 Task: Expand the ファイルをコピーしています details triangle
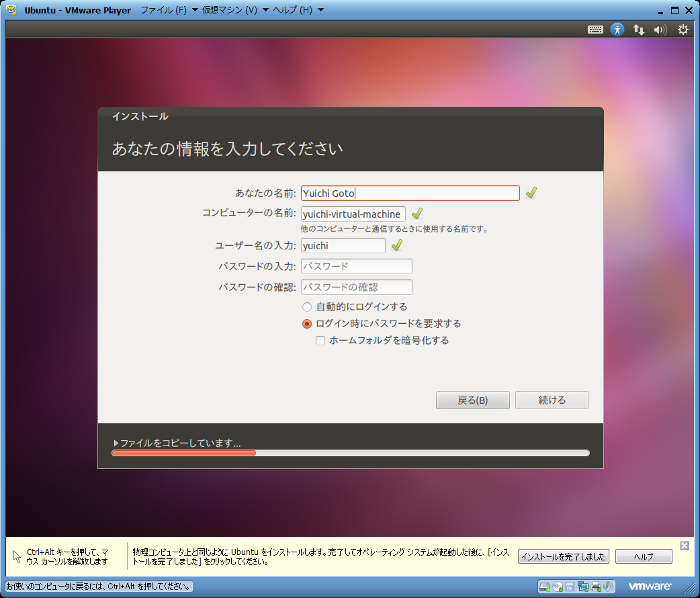pos(116,443)
